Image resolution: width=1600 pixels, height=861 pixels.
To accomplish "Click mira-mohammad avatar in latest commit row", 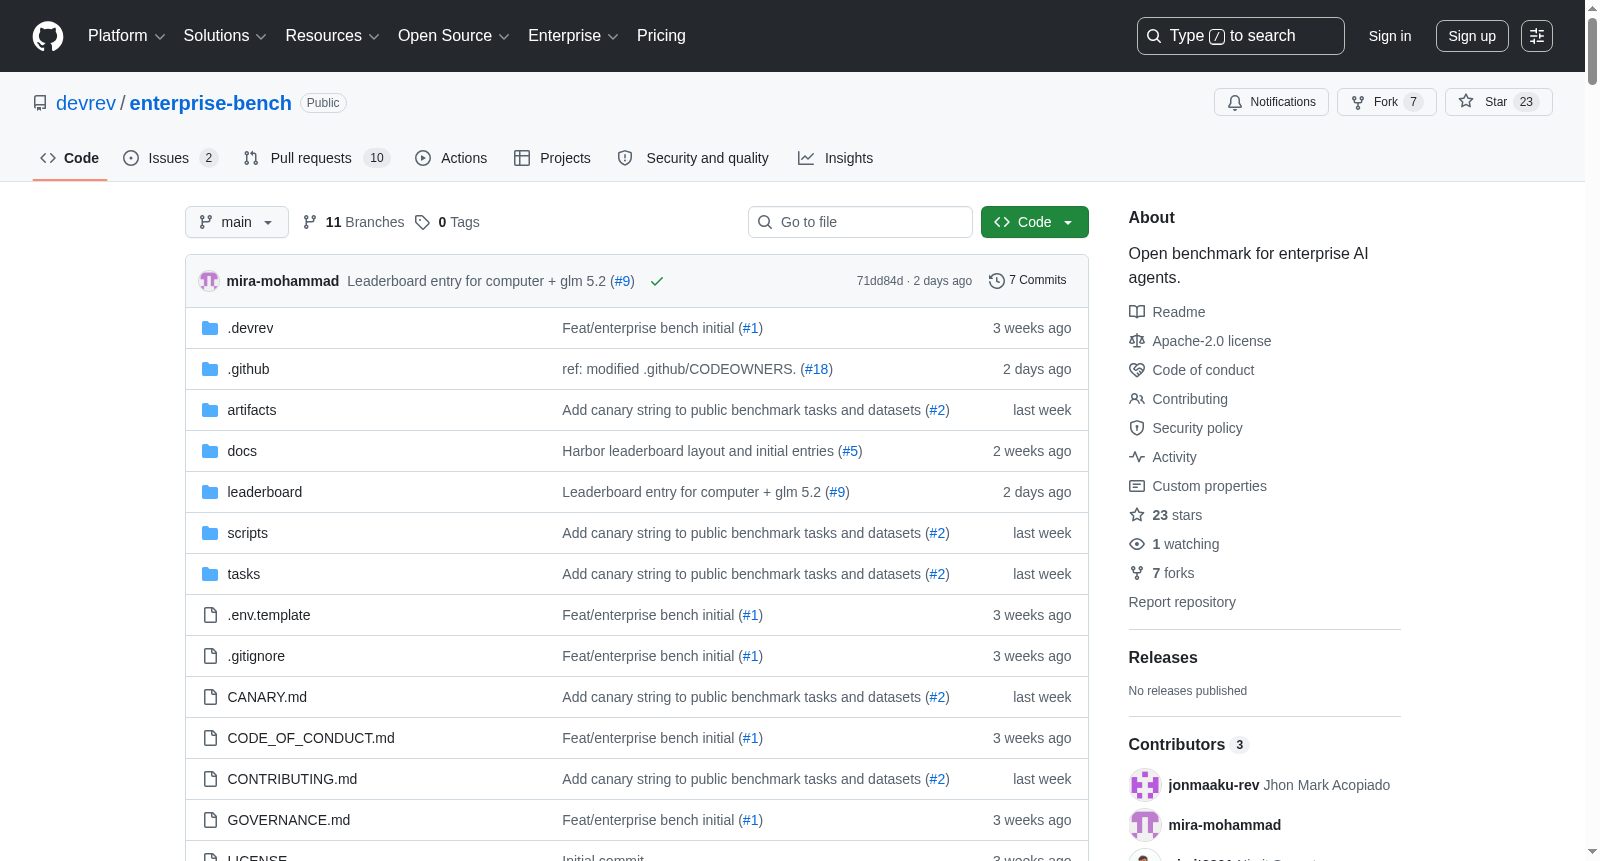I will (209, 281).
